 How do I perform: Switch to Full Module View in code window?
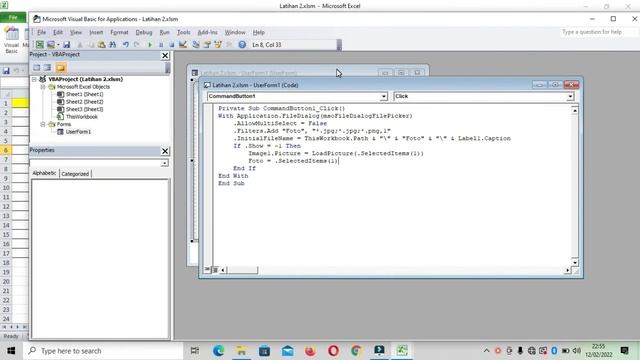(x=215, y=270)
